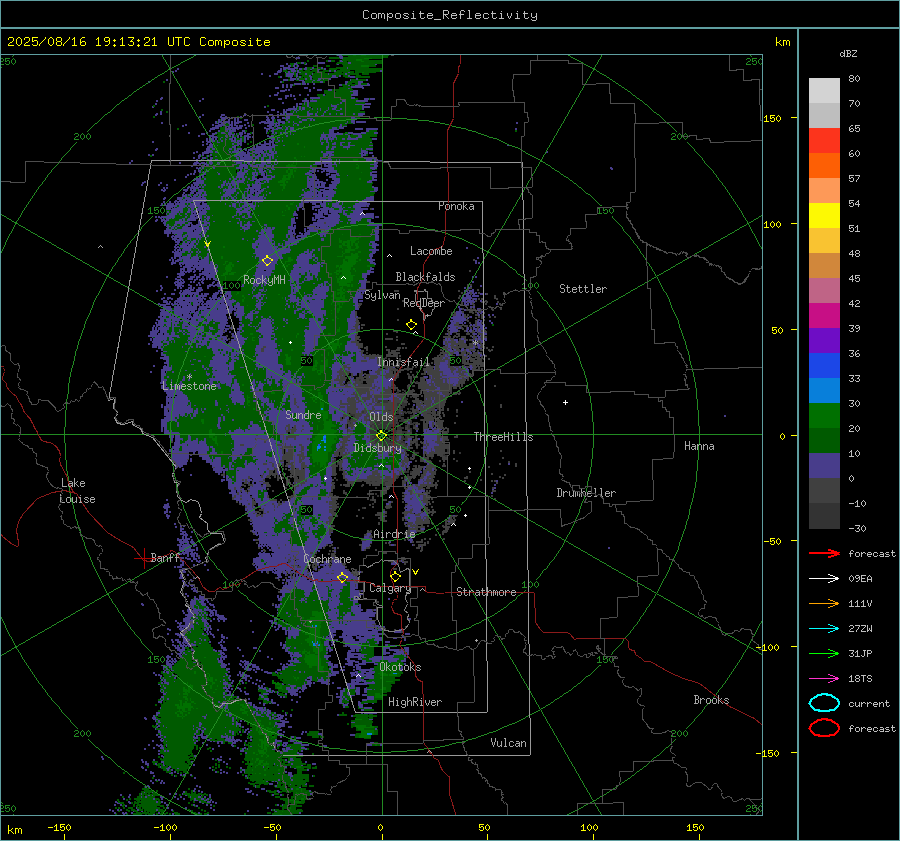Click the orange 111V arrow icon
Image resolution: width=900 pixels, height=841 pixels.
point(824,603)
